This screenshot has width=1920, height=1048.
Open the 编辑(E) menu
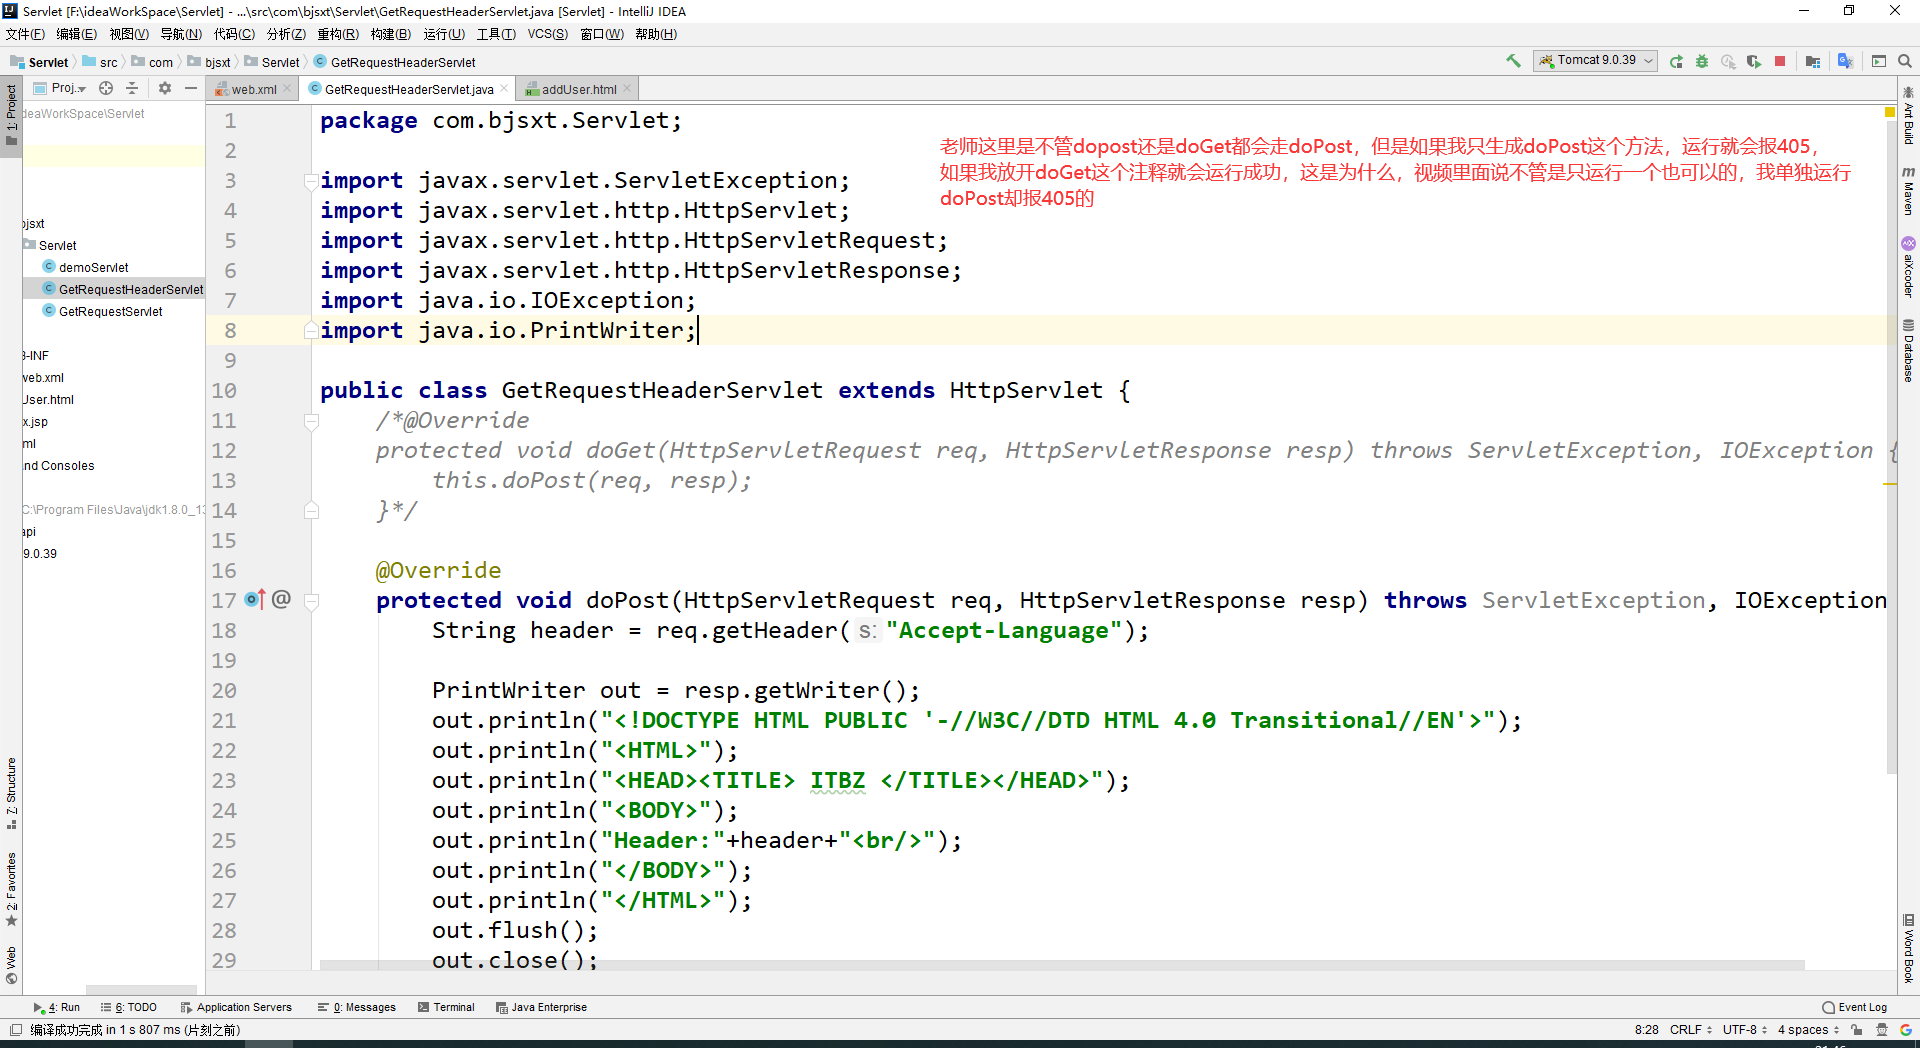[x=77, y=34]
